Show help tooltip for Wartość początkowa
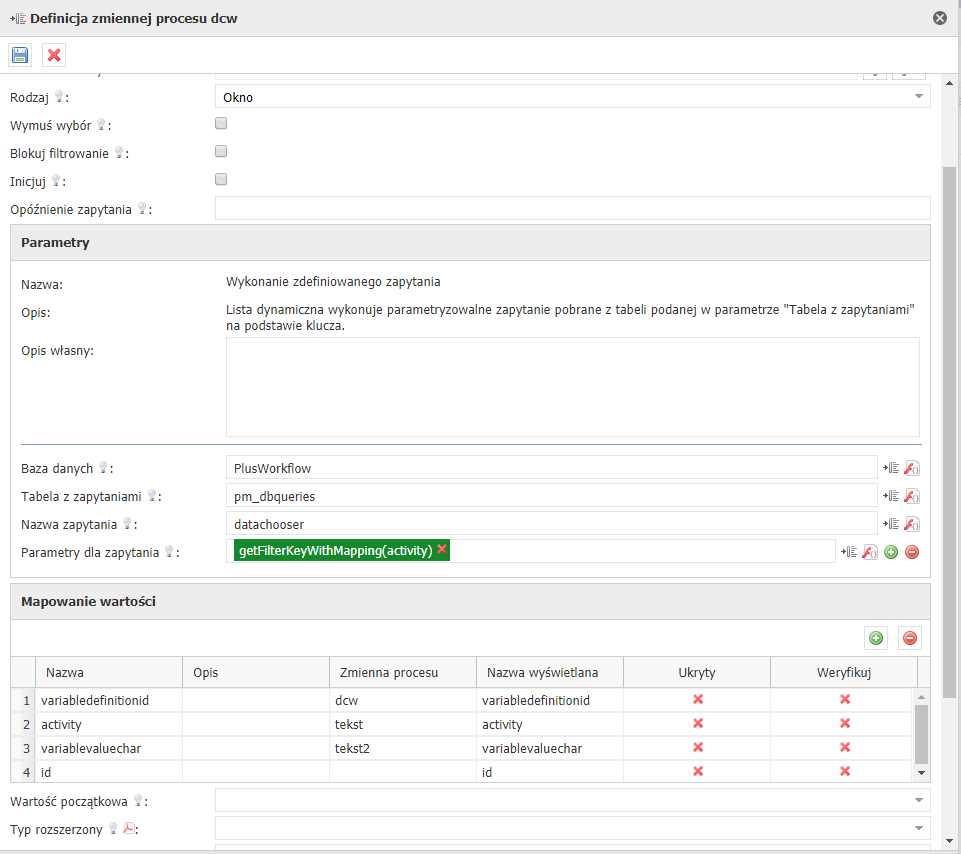This screenshot has width=961, height=854. tap(138, 801)
